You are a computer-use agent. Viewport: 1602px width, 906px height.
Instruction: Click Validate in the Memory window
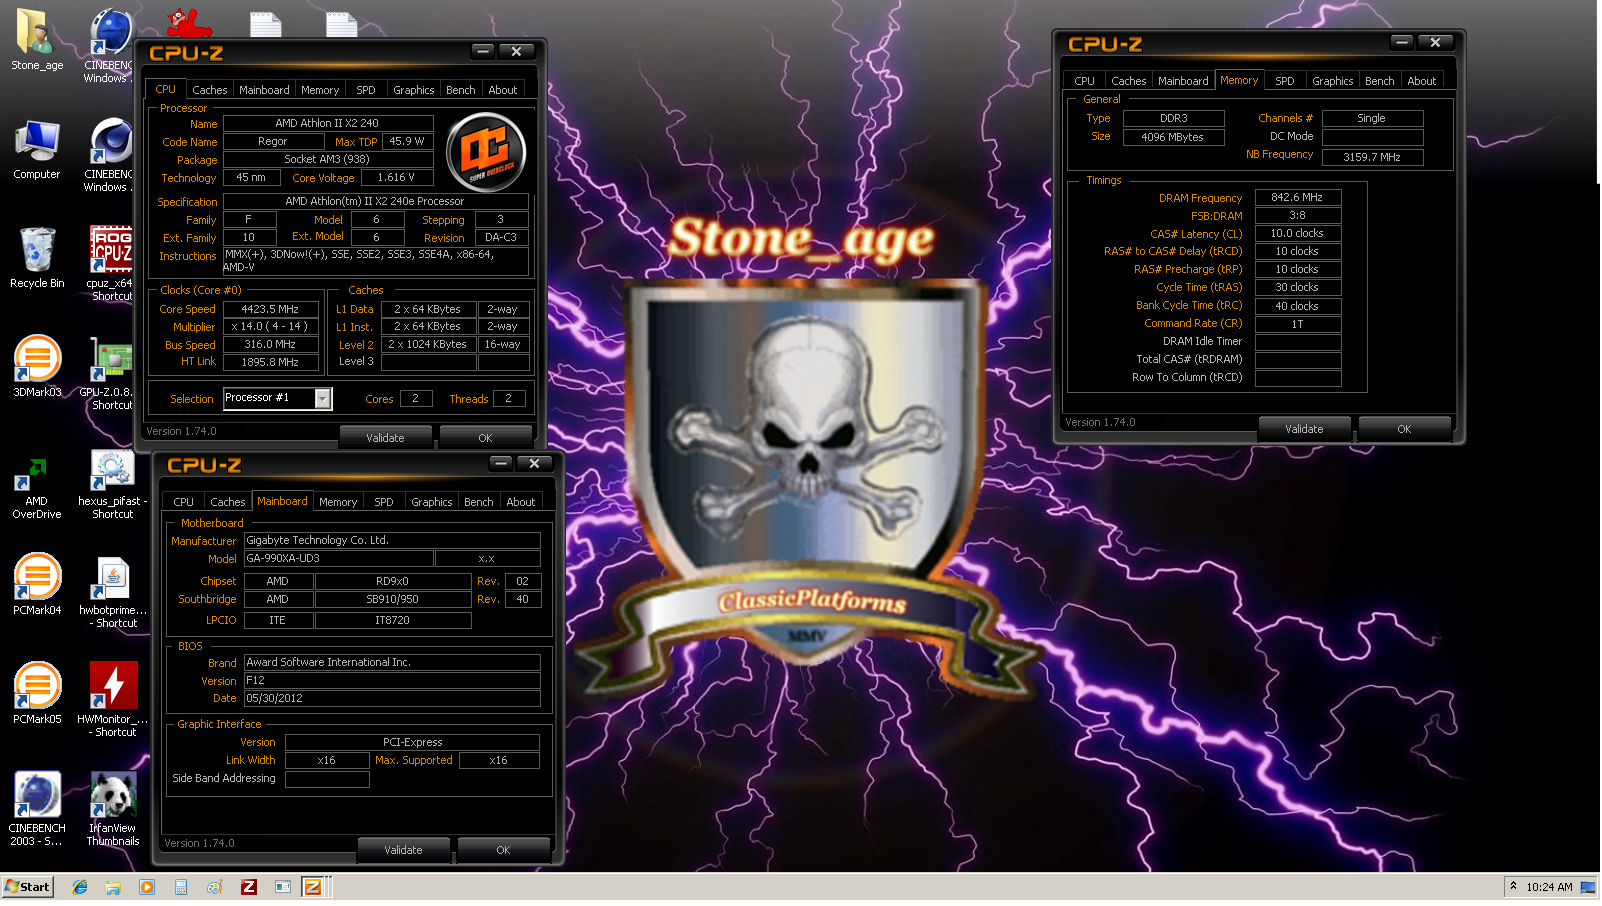tap(1304, 429)
